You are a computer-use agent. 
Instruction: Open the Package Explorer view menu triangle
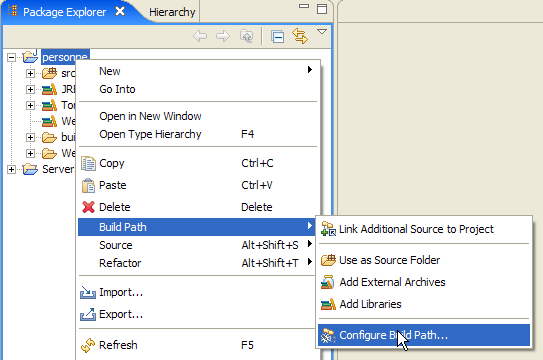click(x=322, y=32)
